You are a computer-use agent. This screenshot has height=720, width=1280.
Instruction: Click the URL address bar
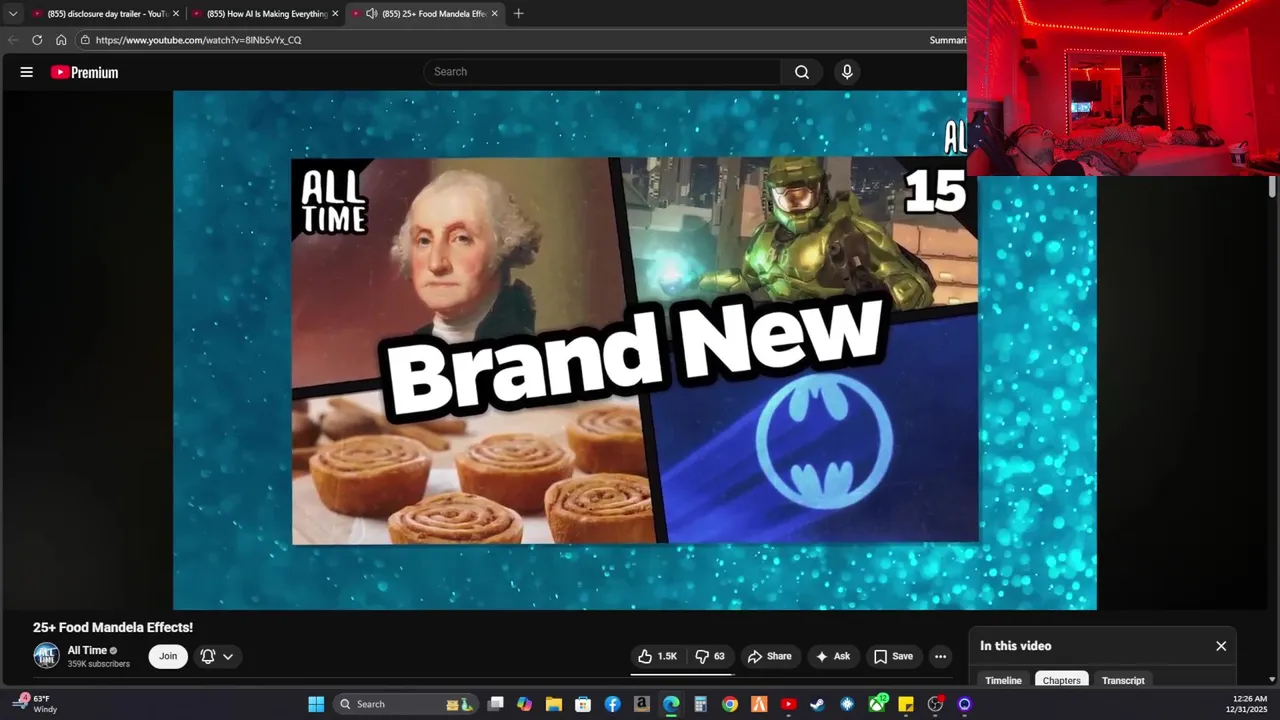[x=500, y=40]
